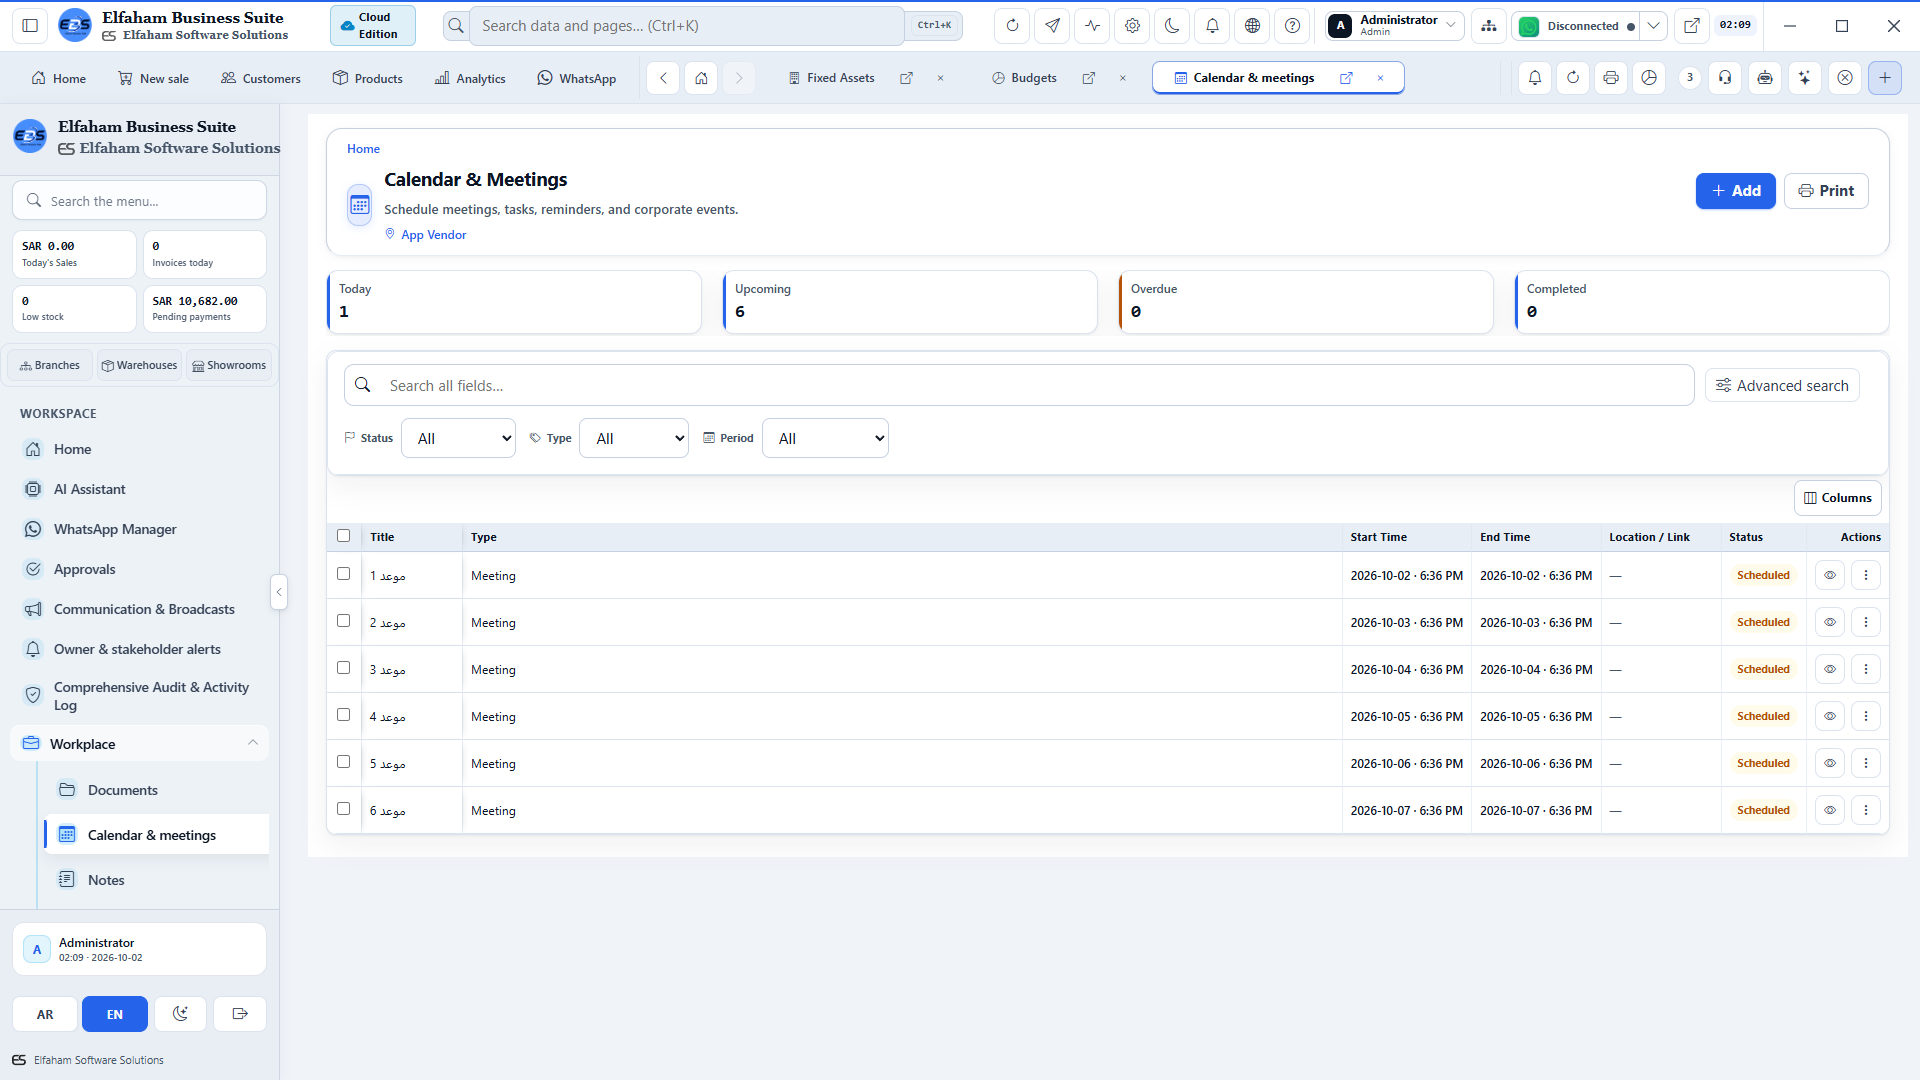Screen dimensions: 1920x1080
Task: View details eye icon for موعد 4
Action: 1830,716
